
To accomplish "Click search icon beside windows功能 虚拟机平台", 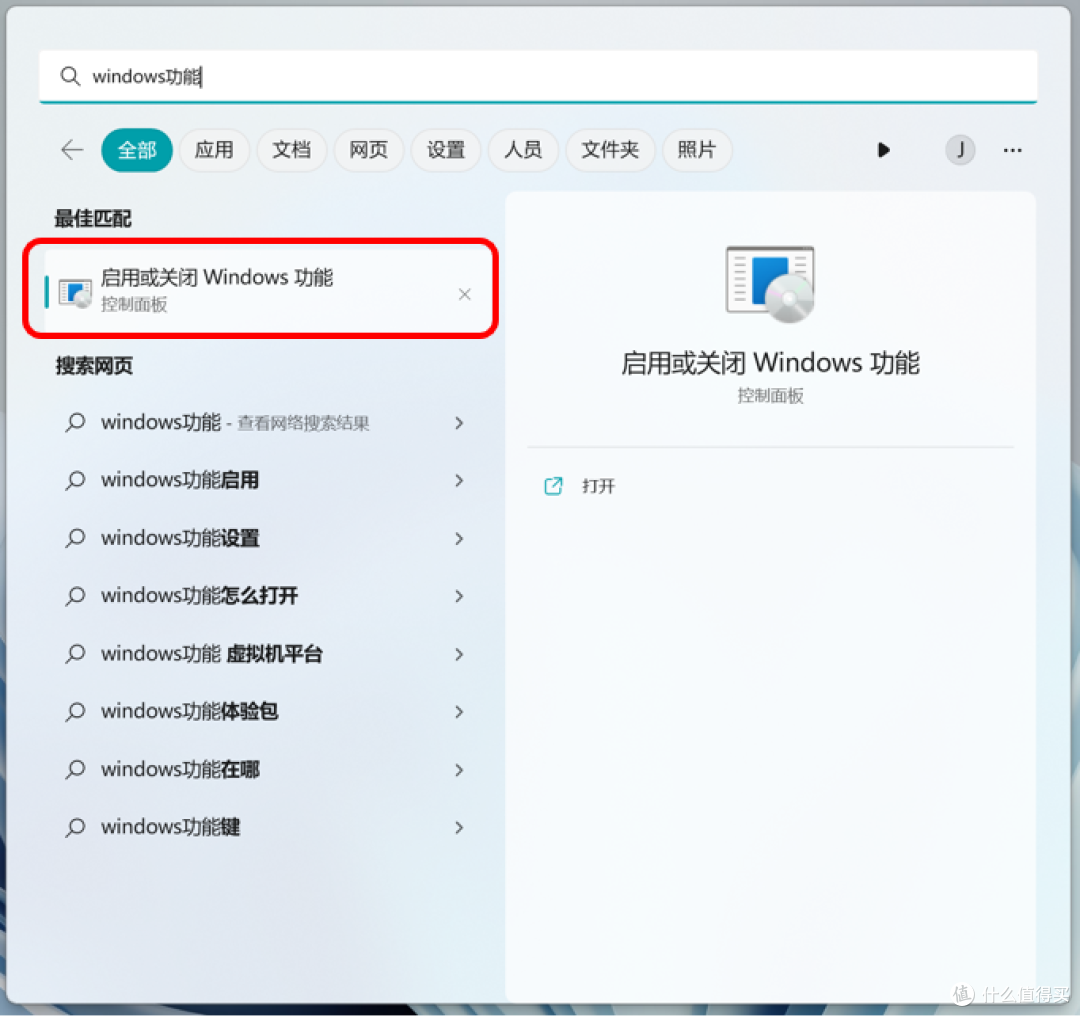I will [75, 653].
